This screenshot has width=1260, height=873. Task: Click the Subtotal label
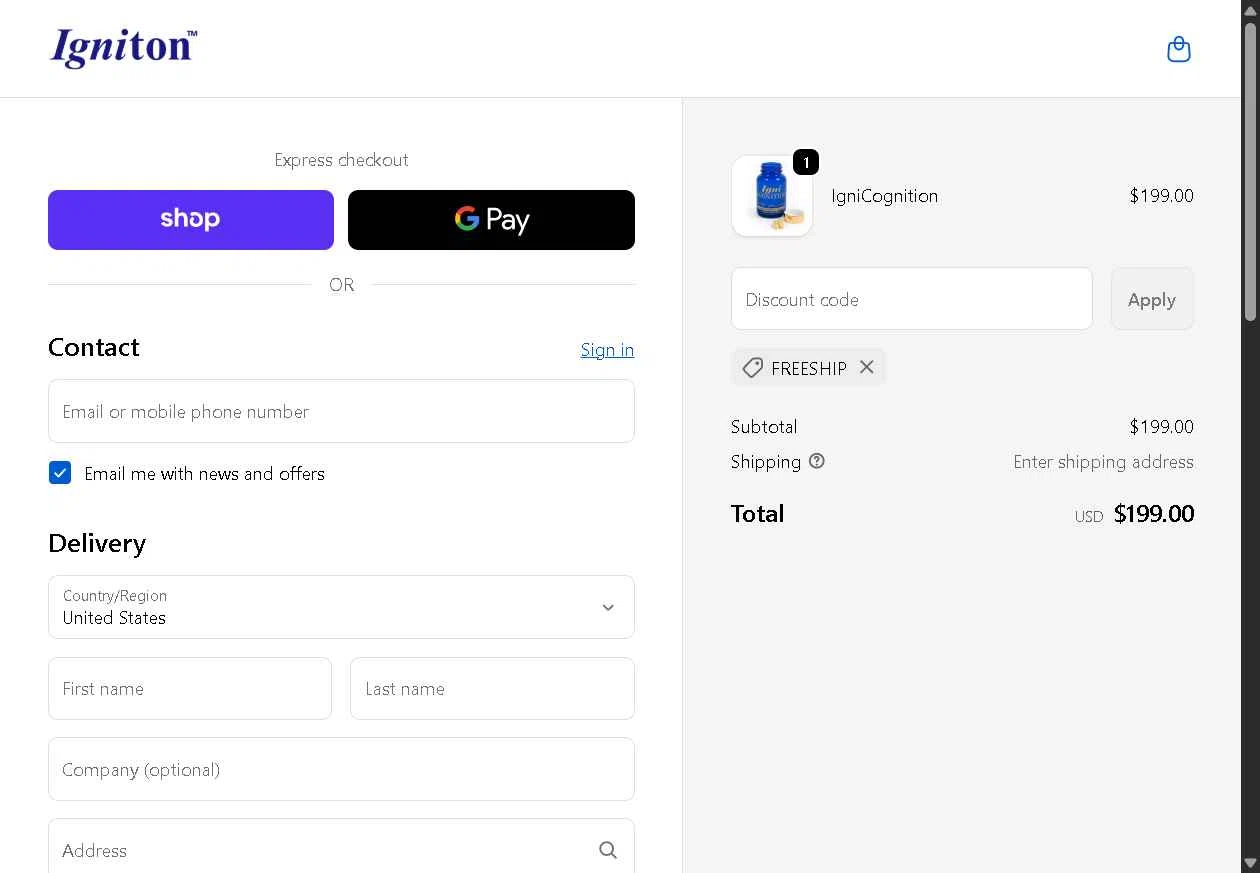[764, 427]
